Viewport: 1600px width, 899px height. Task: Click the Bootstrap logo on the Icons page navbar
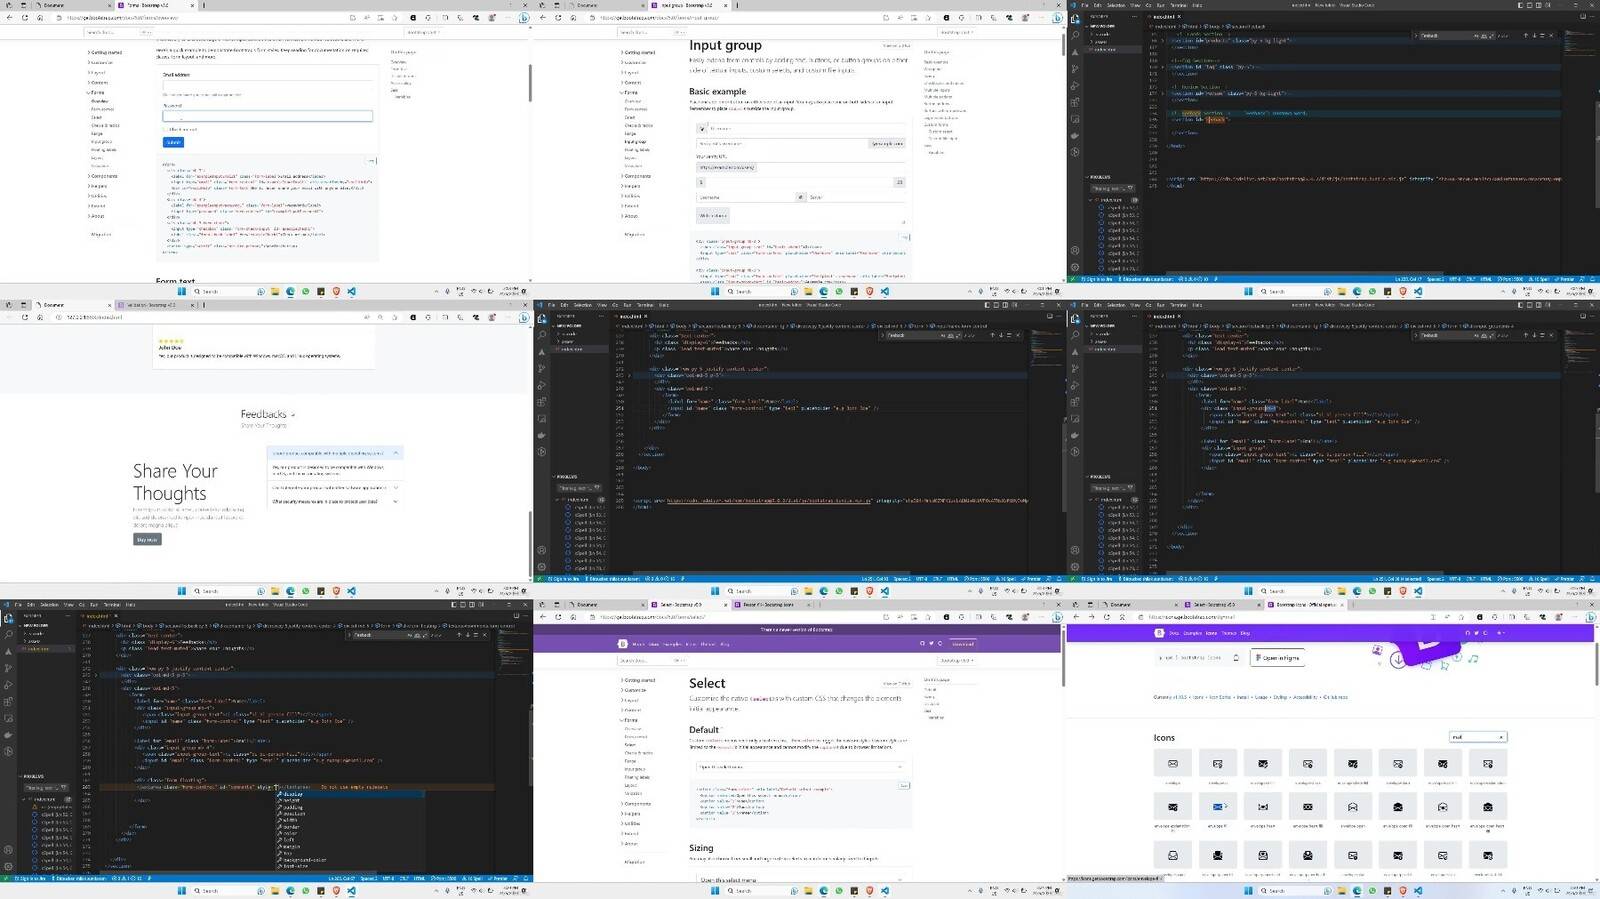point(1159,633)
